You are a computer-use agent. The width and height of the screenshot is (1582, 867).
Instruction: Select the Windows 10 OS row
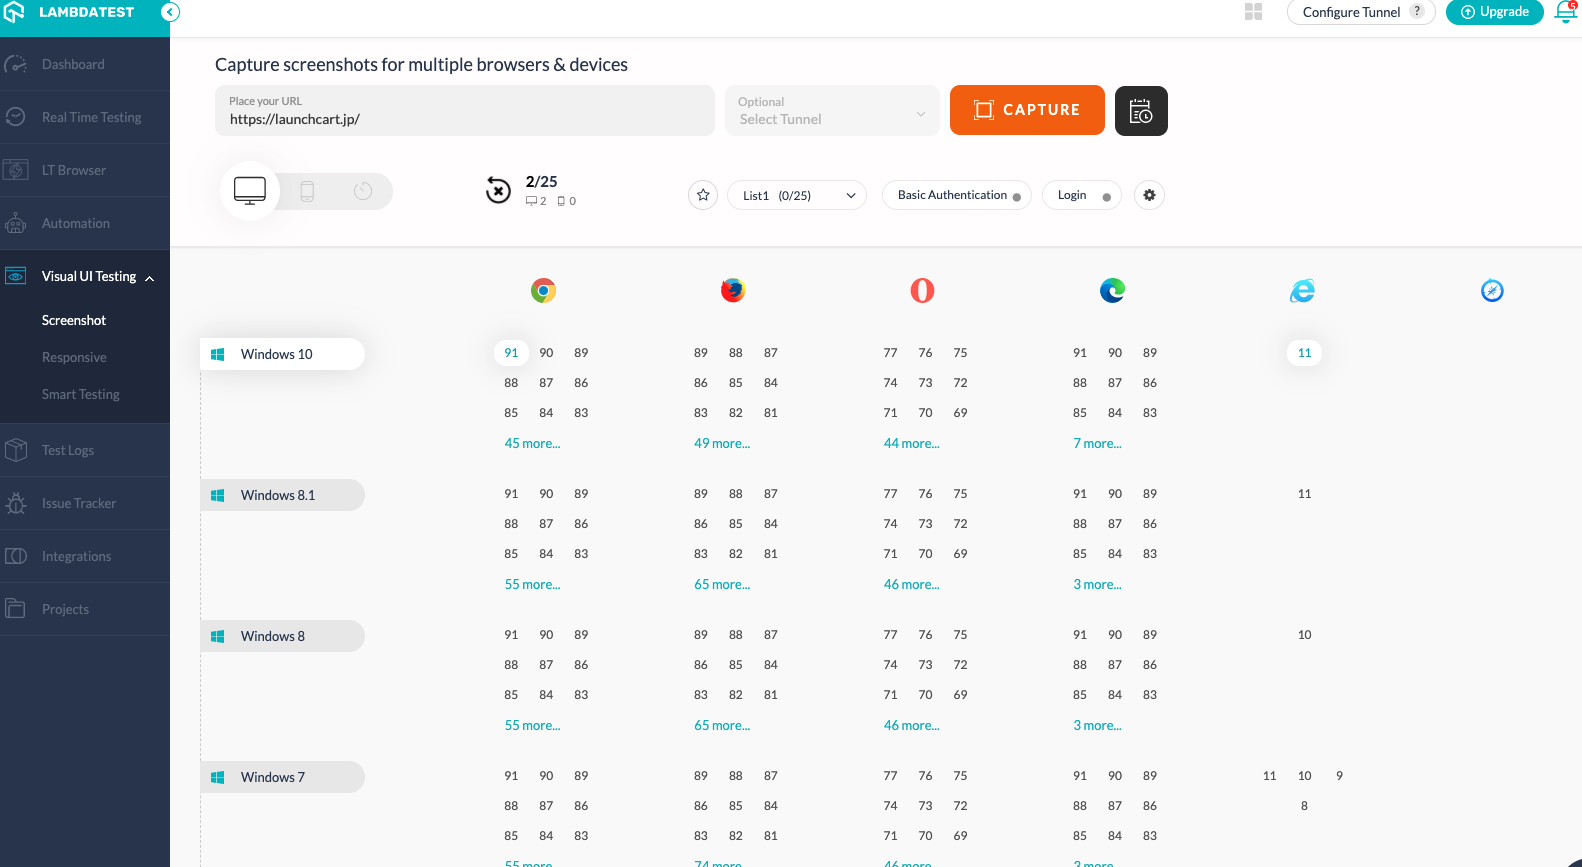coord(282,354)
